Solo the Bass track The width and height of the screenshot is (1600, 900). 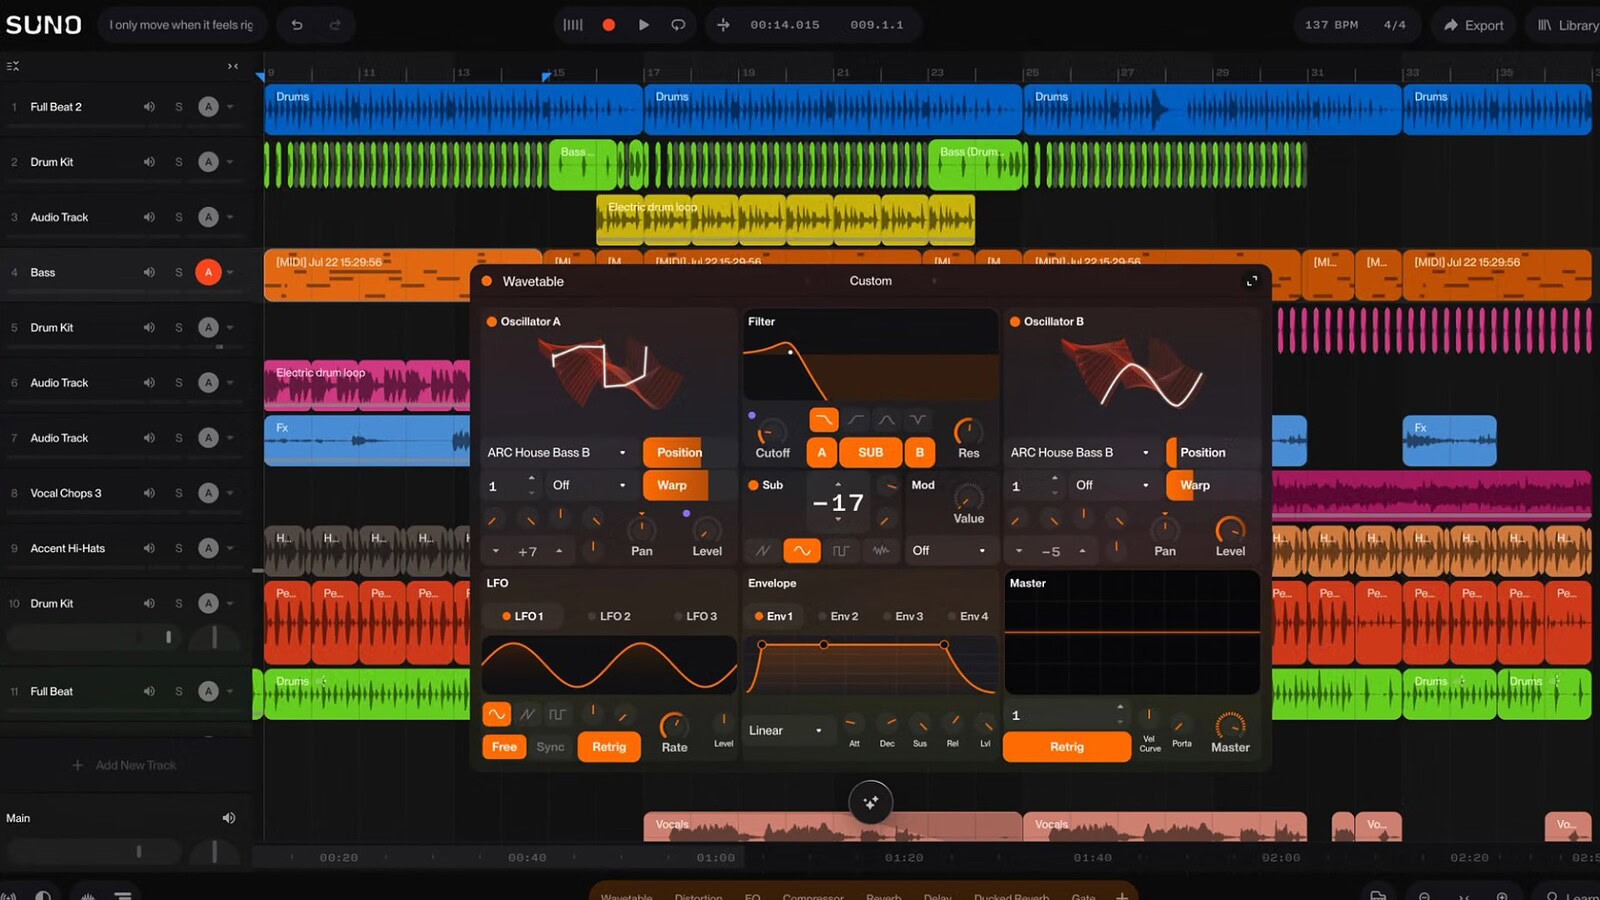[179, 272]
